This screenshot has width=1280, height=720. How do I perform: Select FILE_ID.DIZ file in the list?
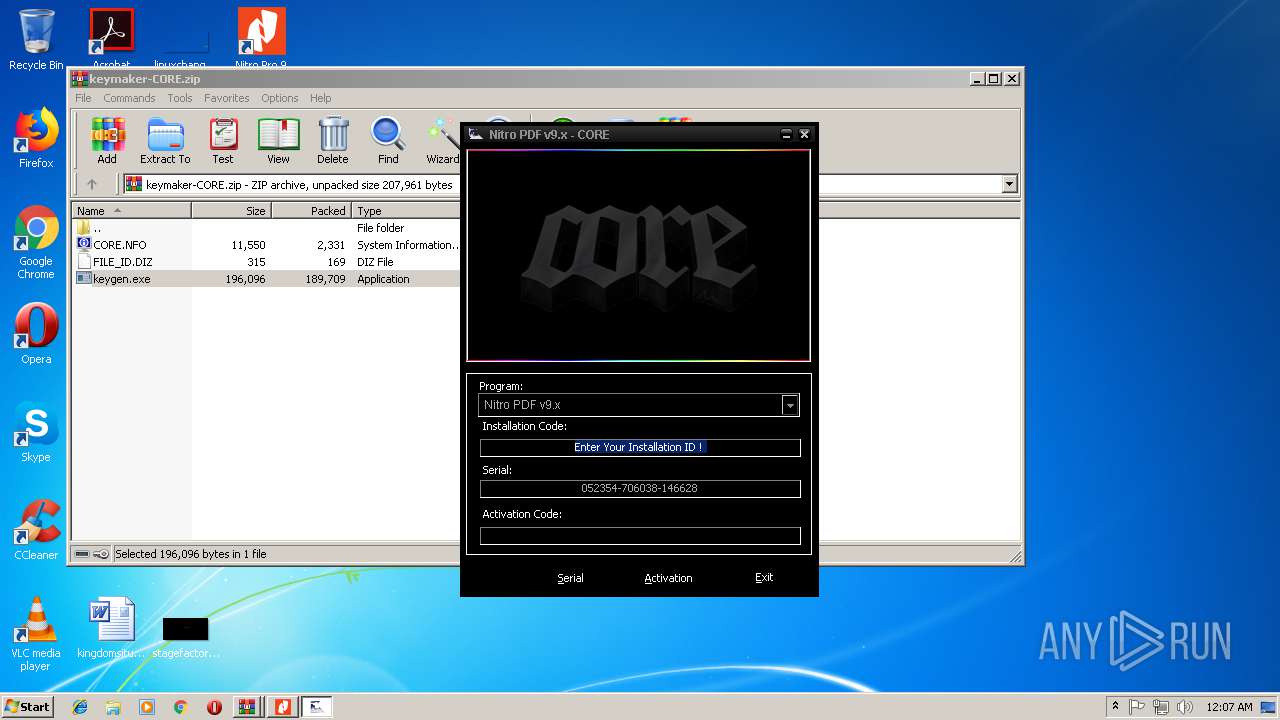click(122, 262)
